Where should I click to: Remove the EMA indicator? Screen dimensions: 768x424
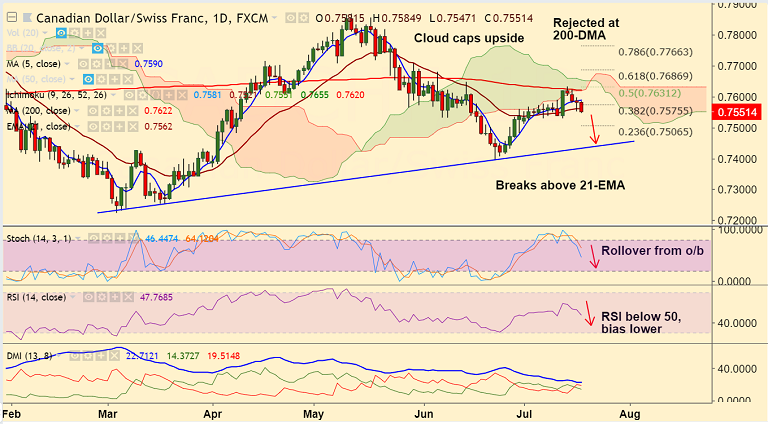click(x=132, y=126)
